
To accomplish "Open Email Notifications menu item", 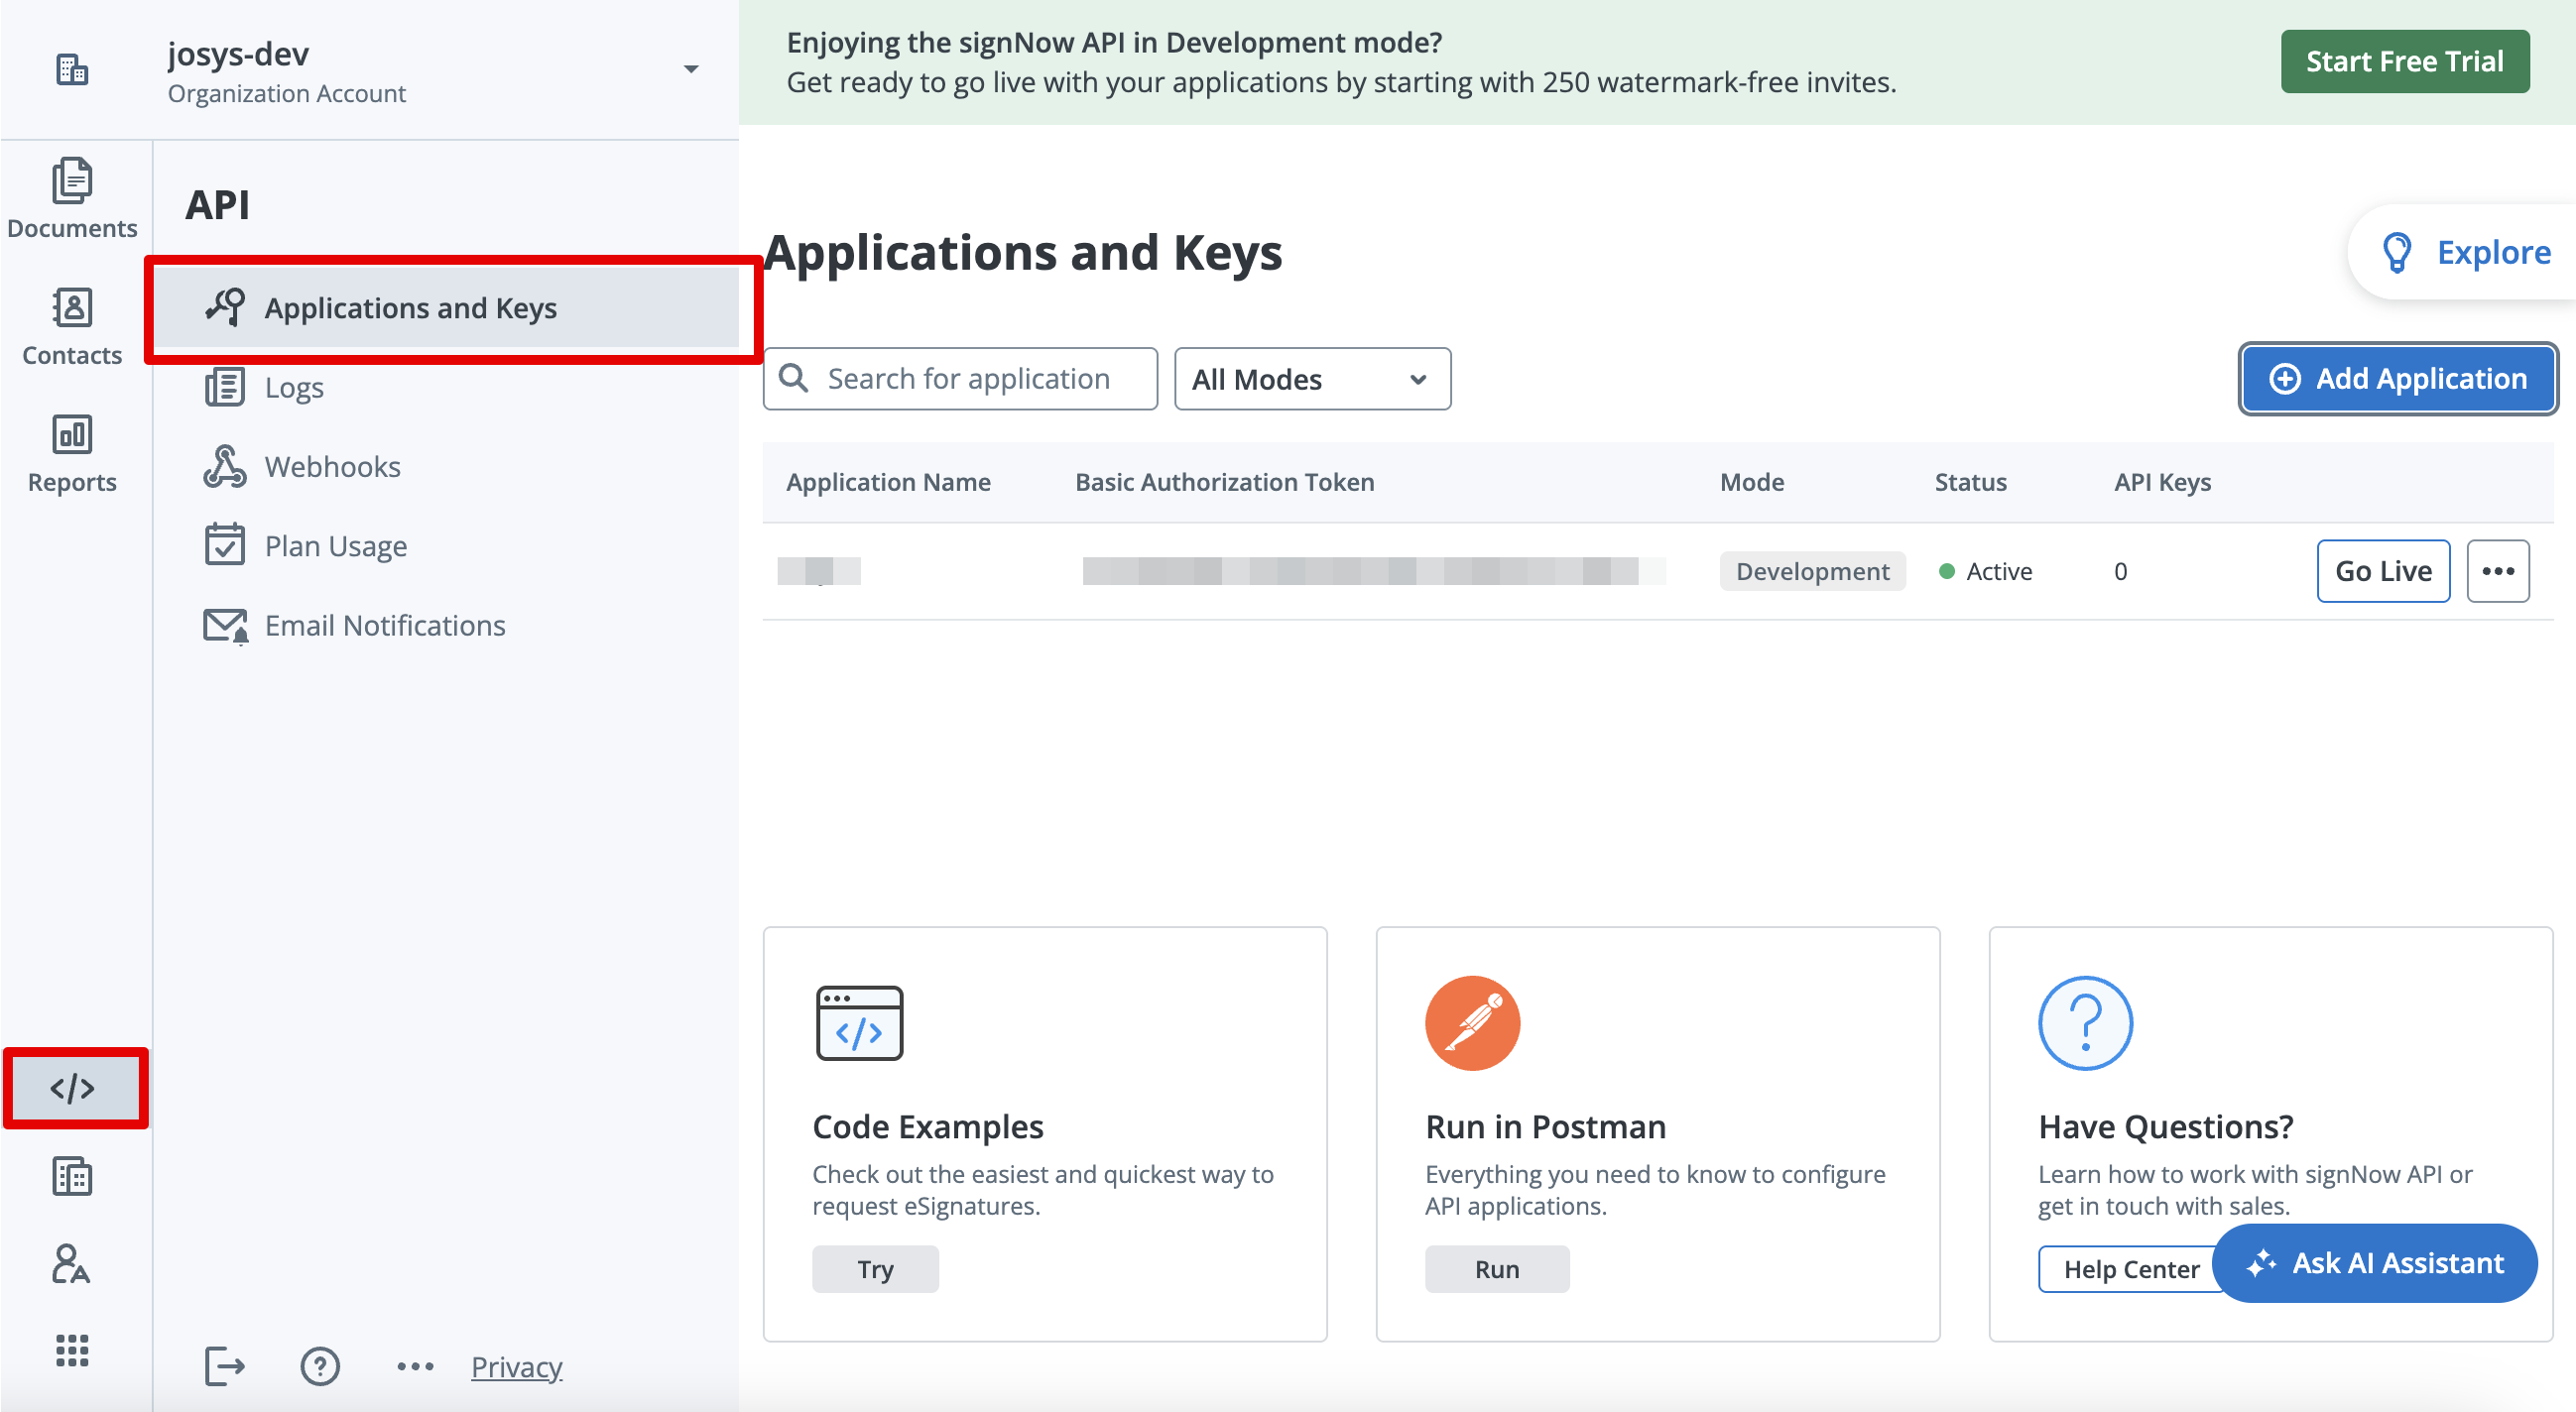I will tap(384, 625).
